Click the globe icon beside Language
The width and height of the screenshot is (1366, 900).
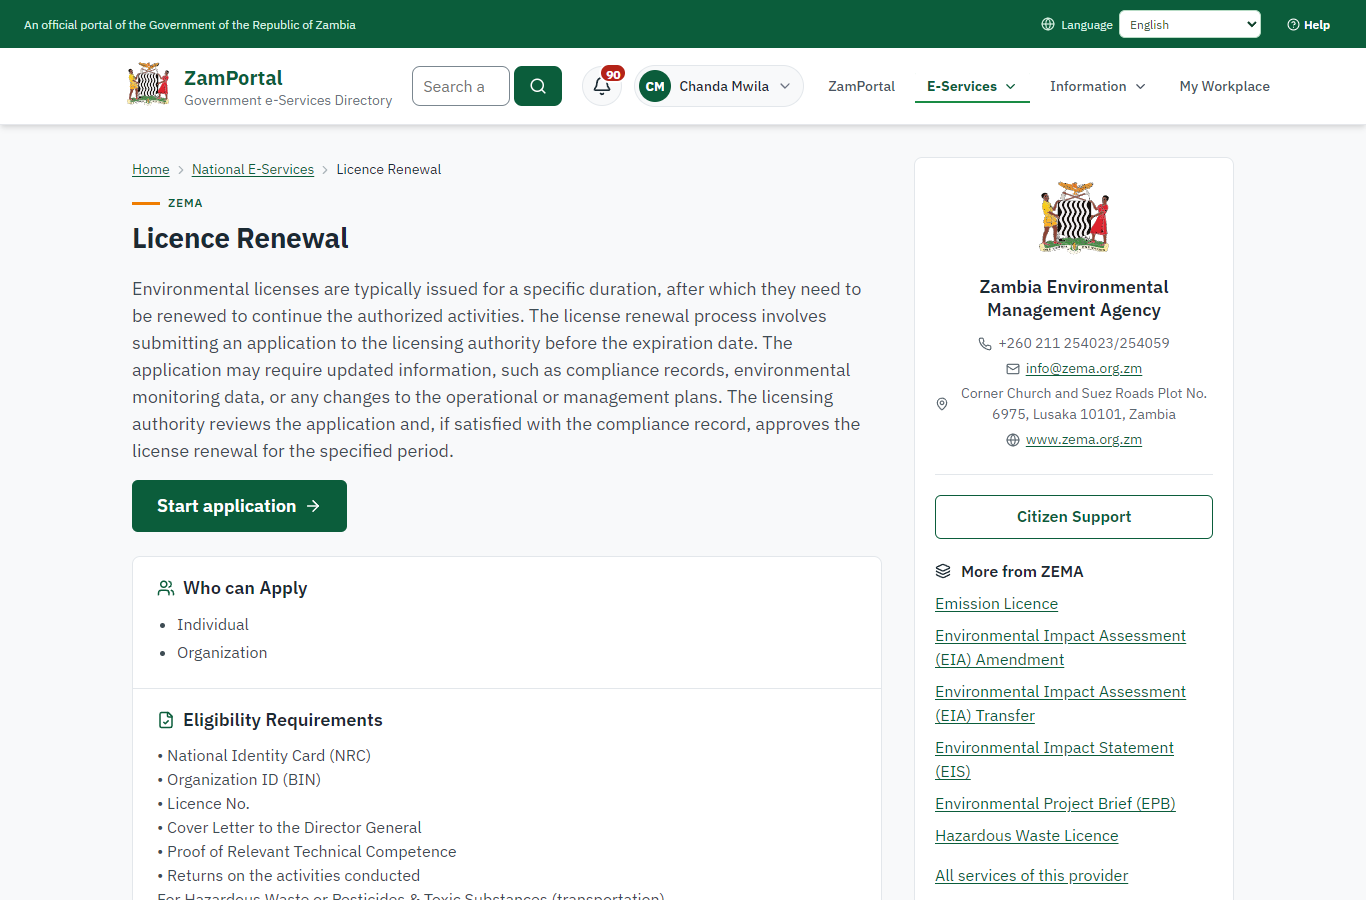(1048, 24)
